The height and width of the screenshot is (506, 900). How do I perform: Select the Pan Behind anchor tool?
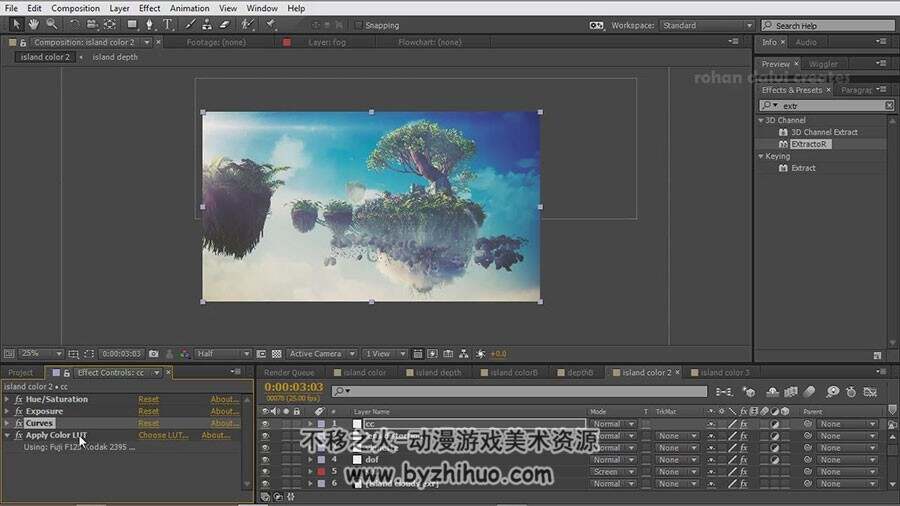coord(110,24)
